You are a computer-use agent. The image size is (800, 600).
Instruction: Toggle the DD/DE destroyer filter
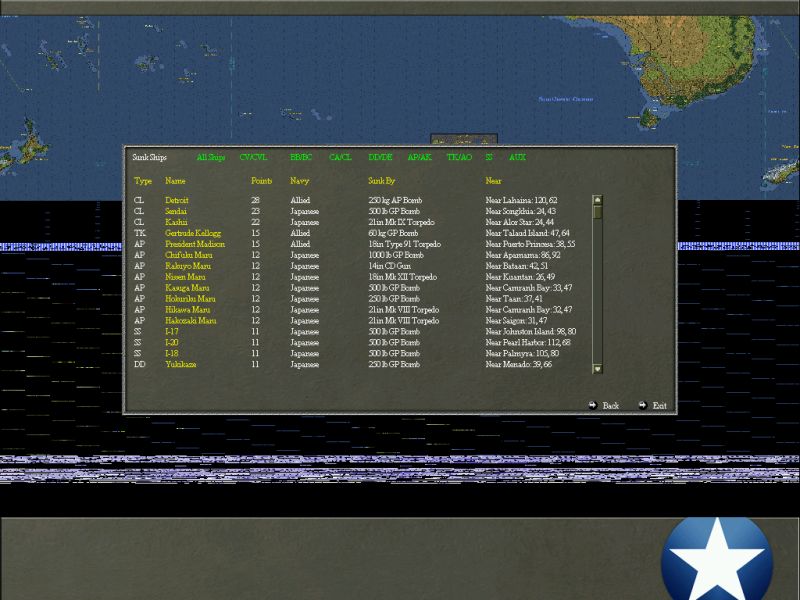coord(380,157)
